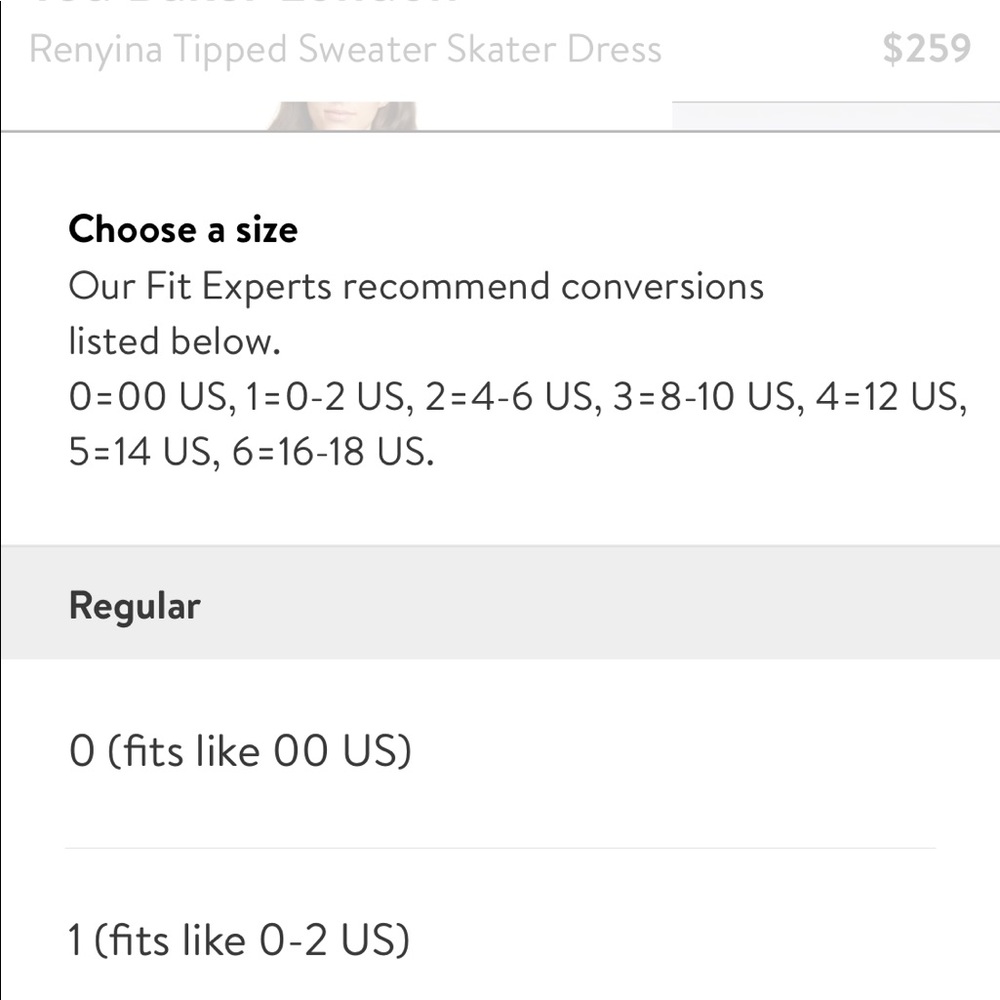Image resolution: width=1000 pixels, height=1000 pixels.
Task: Click the listed below text
Action: (174, 341)
